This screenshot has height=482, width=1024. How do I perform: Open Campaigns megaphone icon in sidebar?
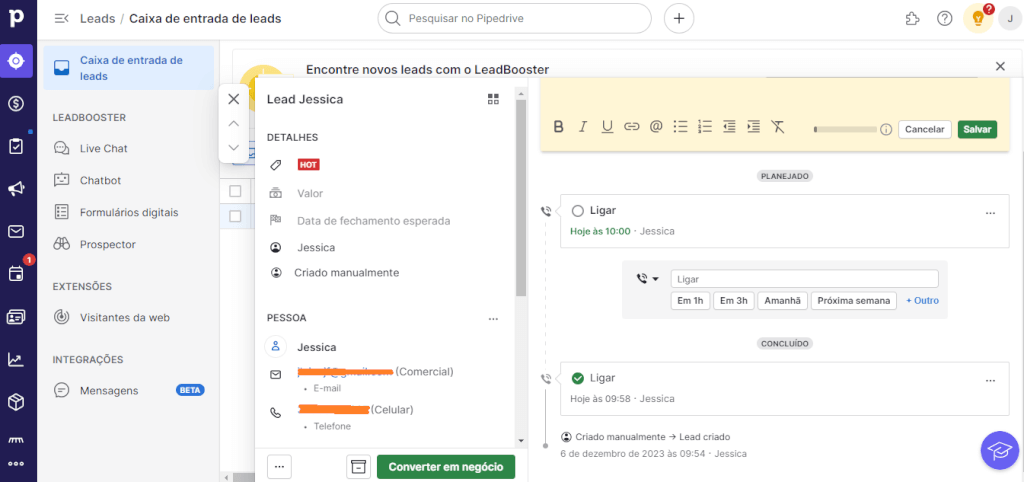[16, 189]
